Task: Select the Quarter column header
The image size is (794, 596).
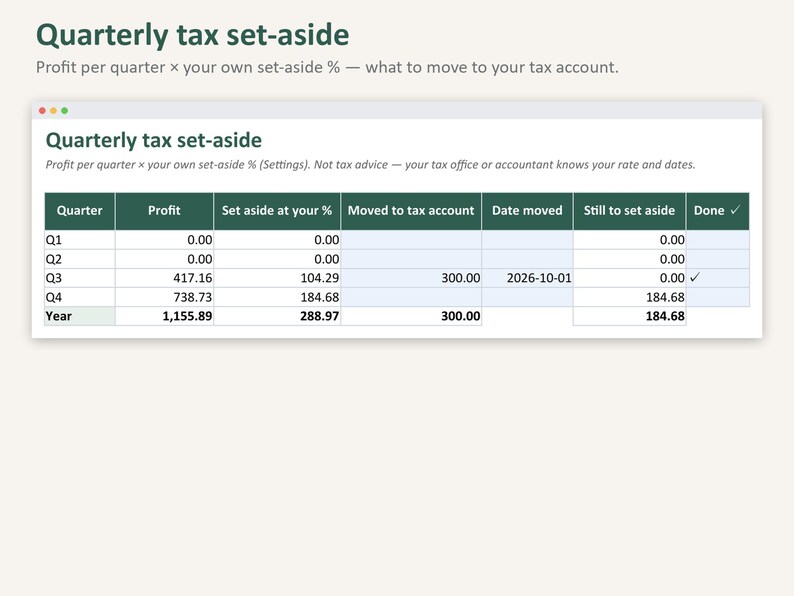Action: [x=80, y=211]
